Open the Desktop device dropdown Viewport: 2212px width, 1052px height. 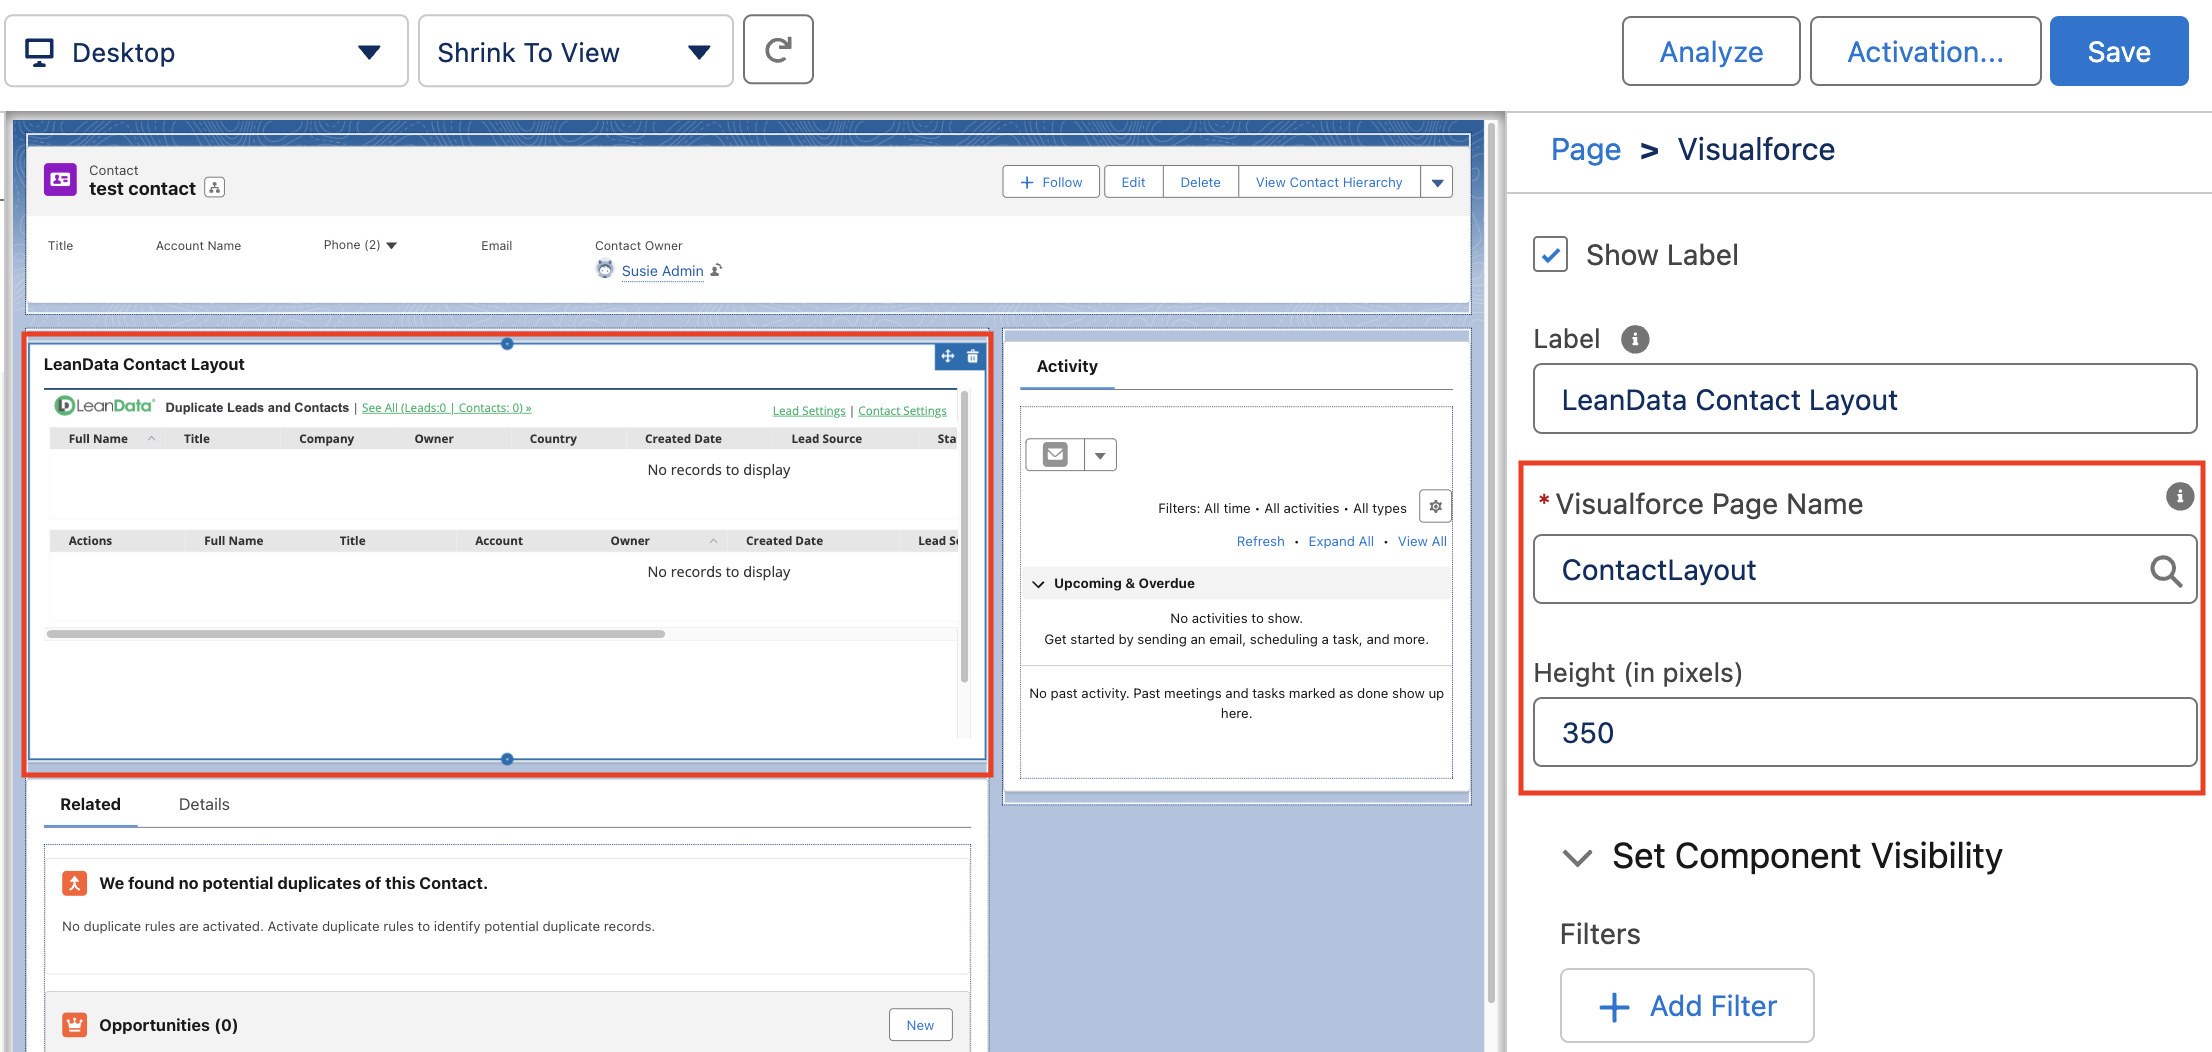pyautogui.click(x=206, y=51)
